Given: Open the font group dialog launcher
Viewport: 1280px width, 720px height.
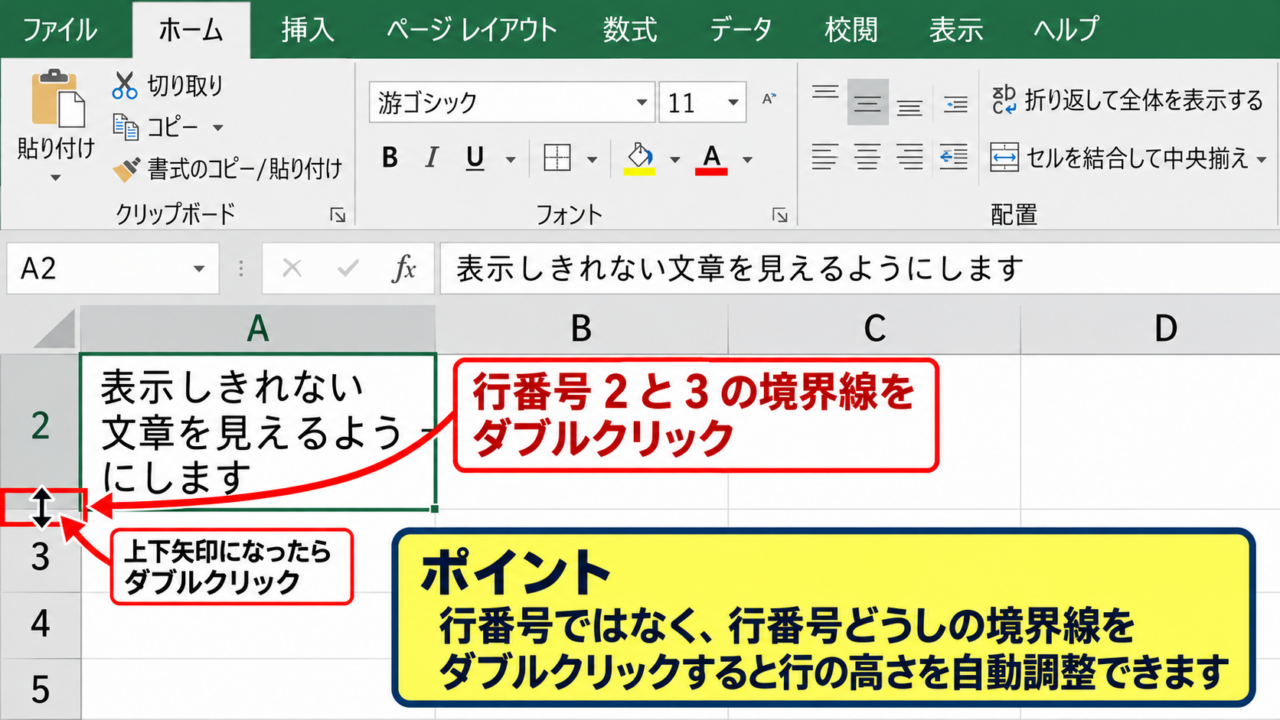Looking at the screenshot, I should (779, 214).
